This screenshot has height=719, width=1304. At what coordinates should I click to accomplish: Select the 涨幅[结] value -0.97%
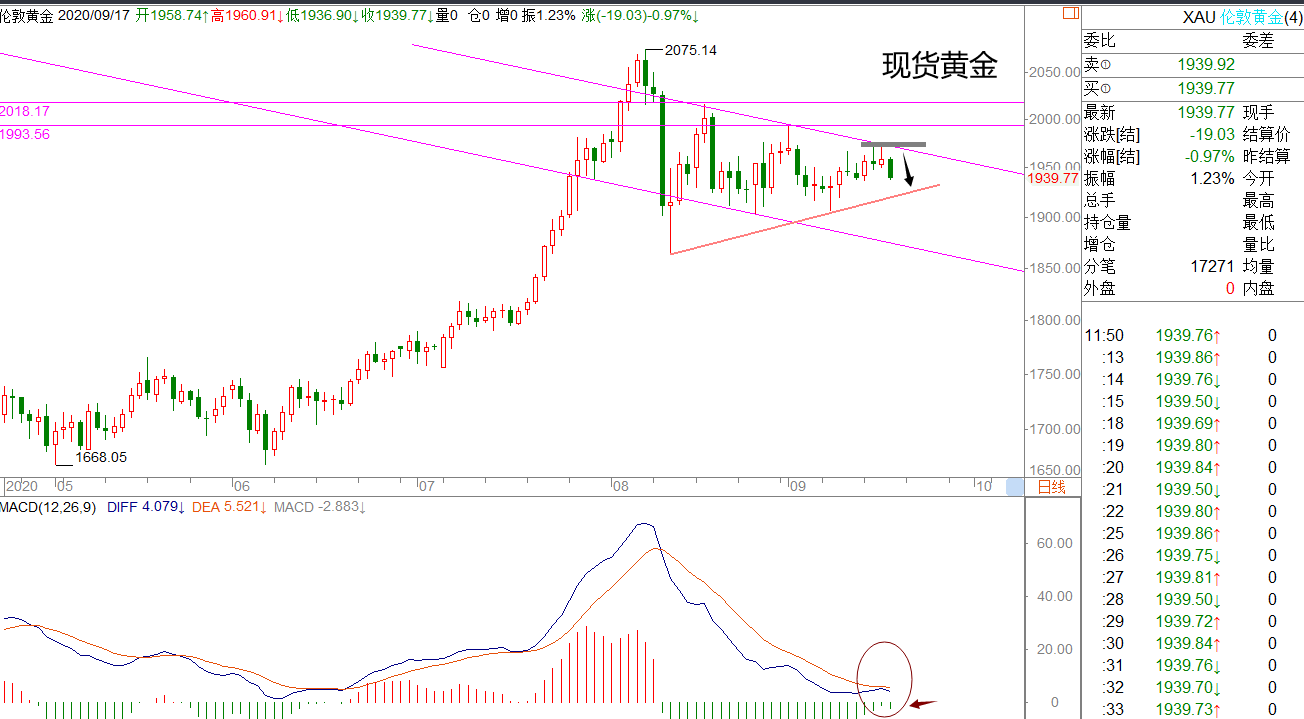(x=1208, y=157)
